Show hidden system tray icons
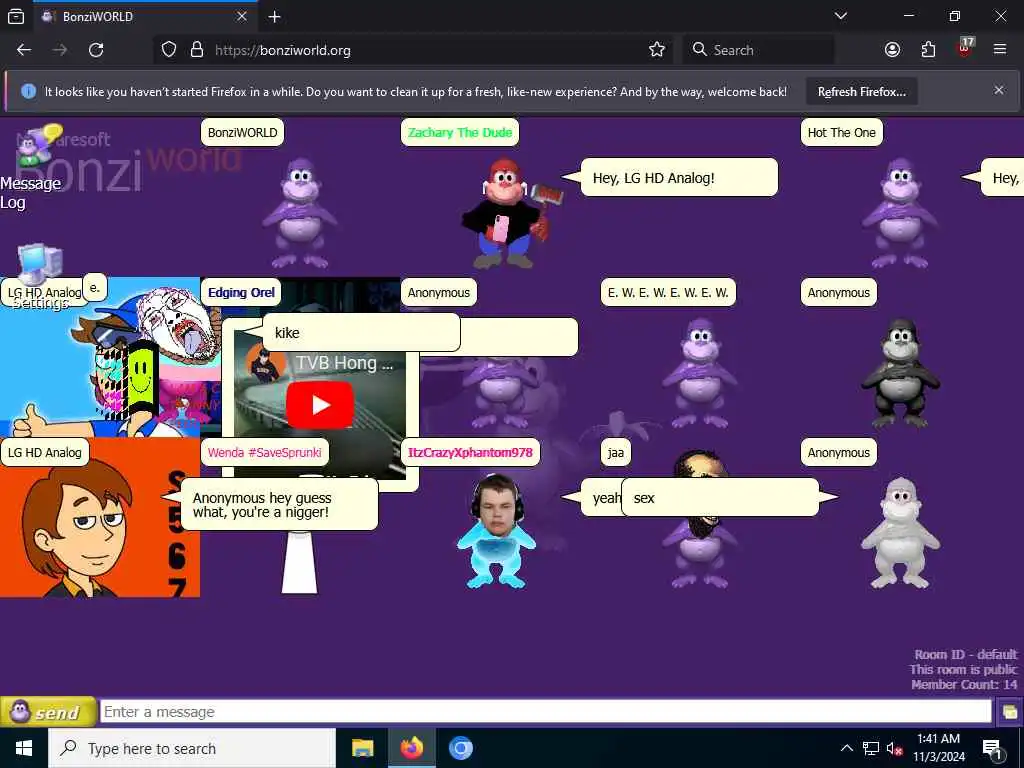This screenshot has width=1024, height=768. point(846,748)
